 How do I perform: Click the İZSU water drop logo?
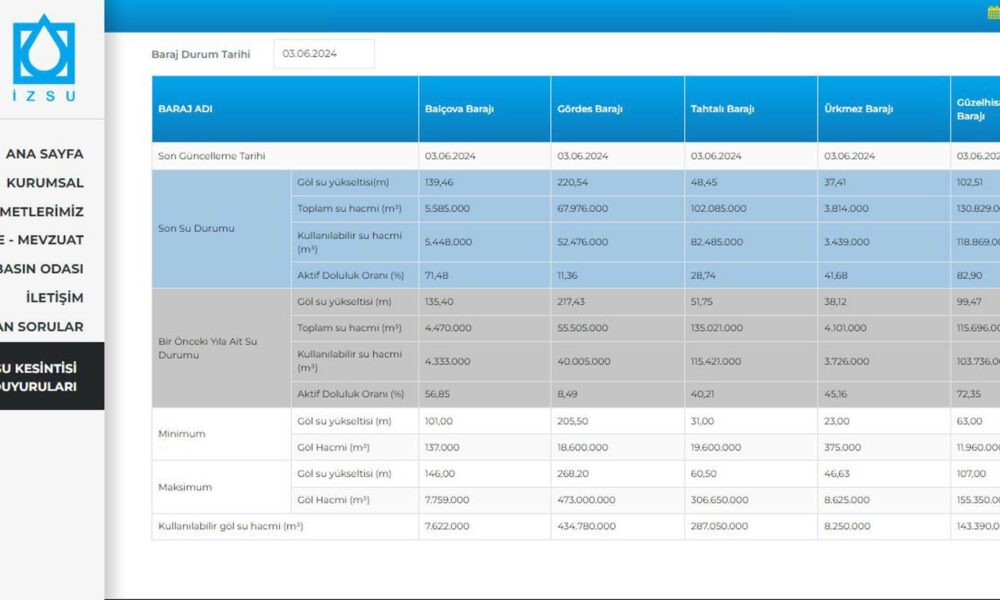pyautogui.click(x=43, y=50)
